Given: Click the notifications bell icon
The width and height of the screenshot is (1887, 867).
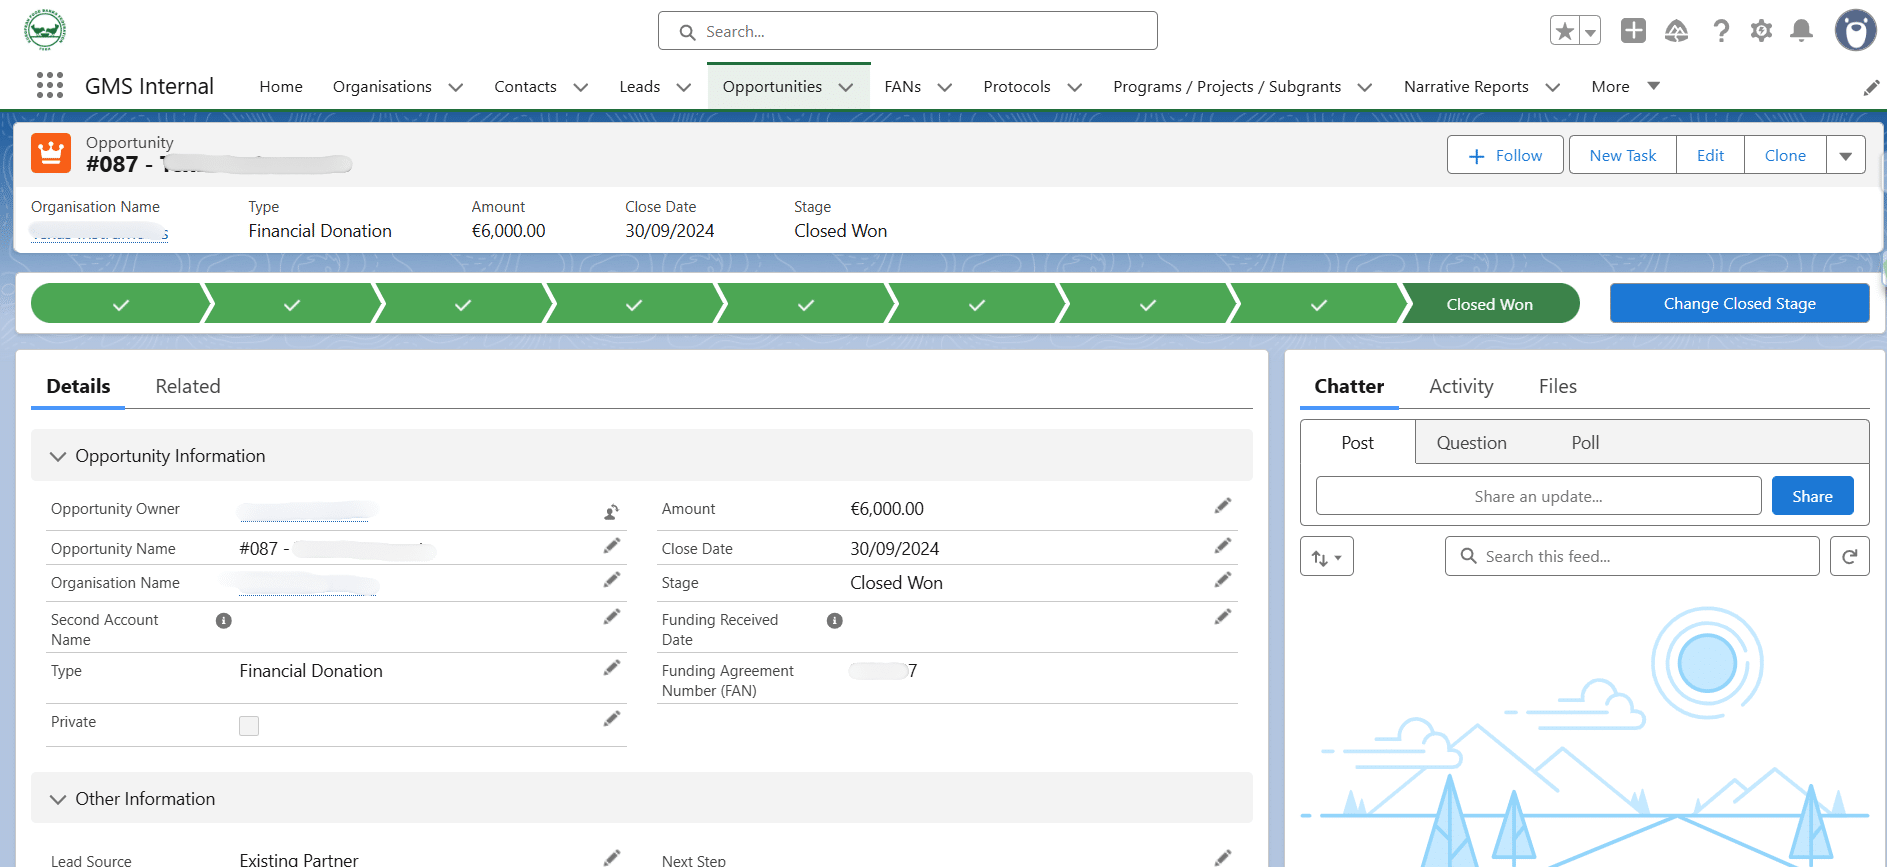Looking at the screenshot, I should 1801,31.
